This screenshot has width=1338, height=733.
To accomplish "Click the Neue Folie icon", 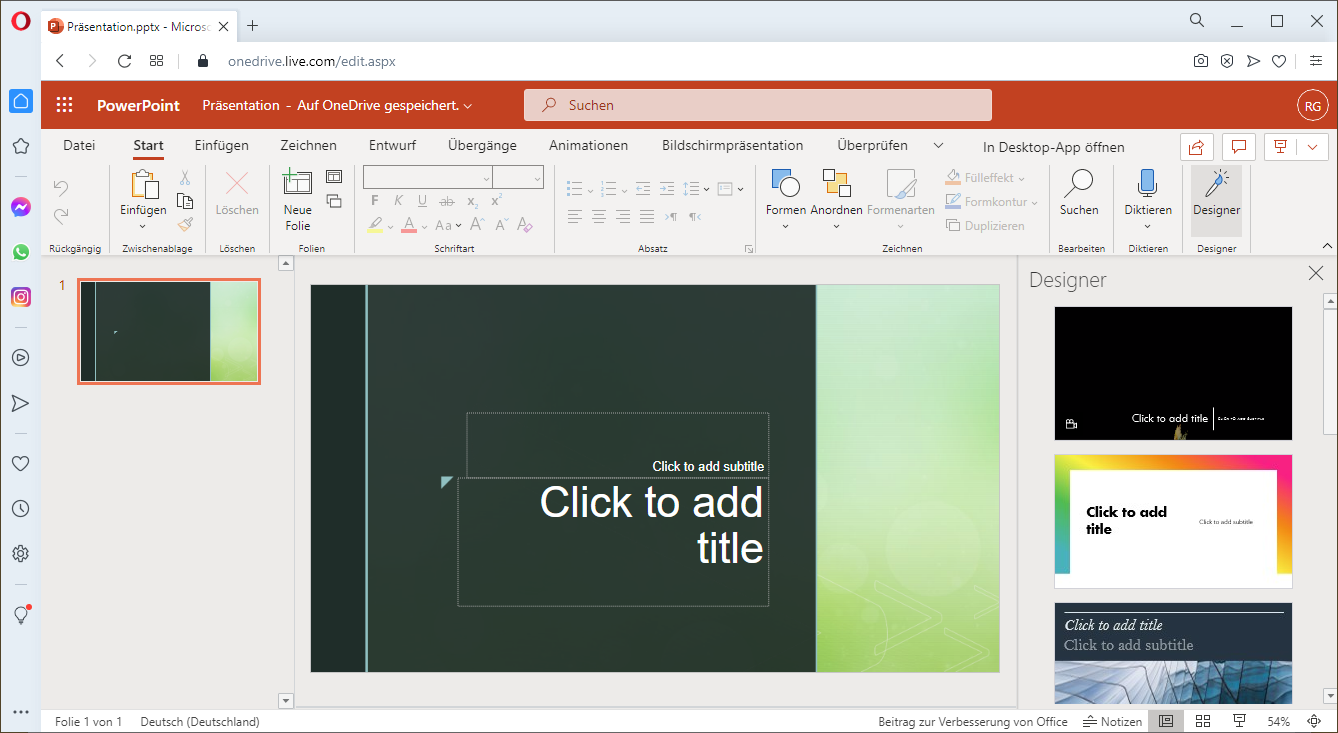I will point(298,183).
